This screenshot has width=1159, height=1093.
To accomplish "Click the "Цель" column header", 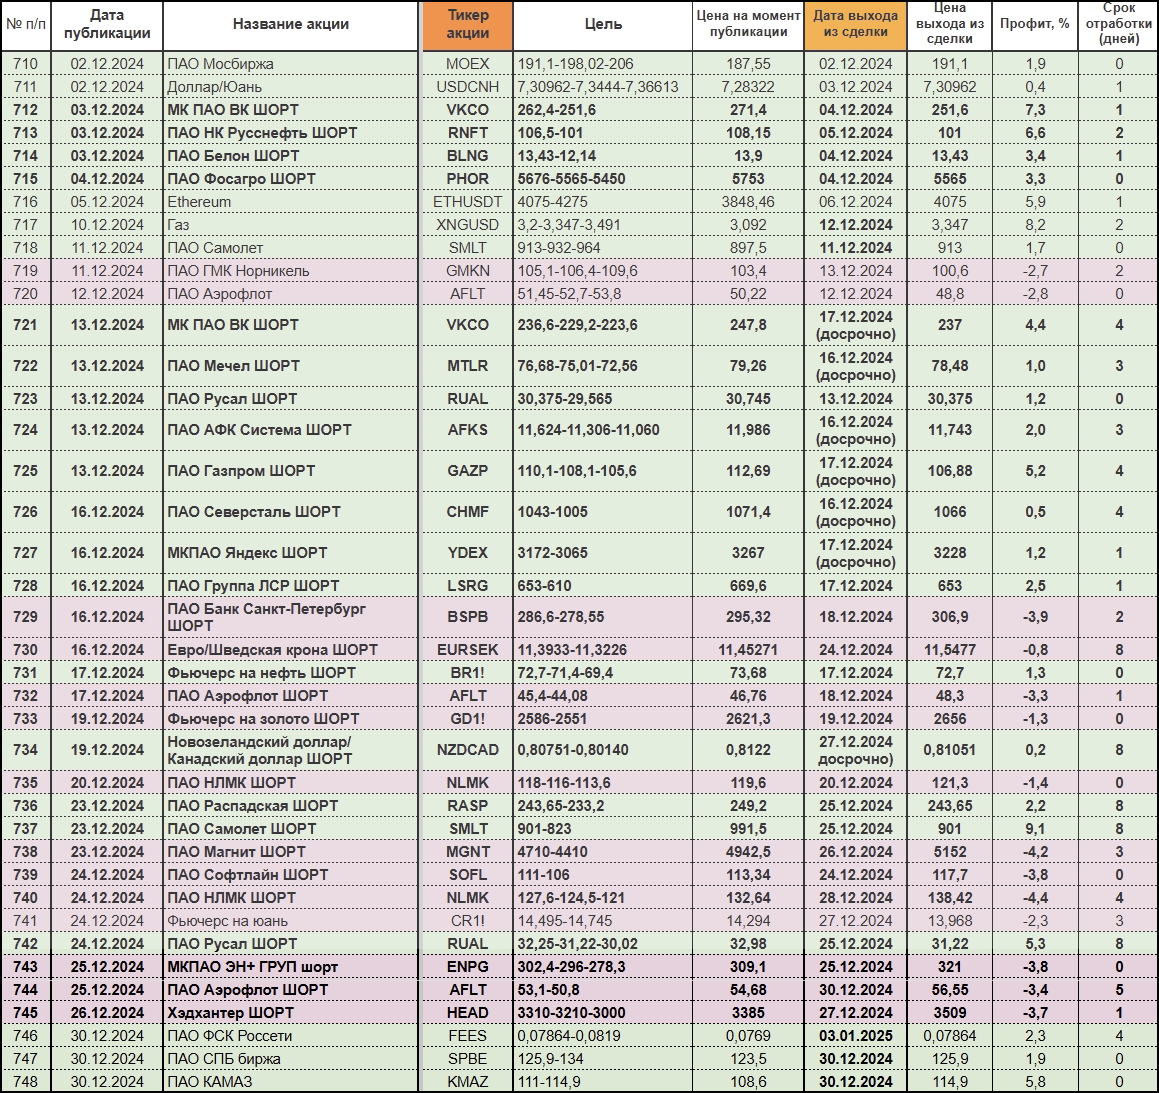I will coord(603,24).
